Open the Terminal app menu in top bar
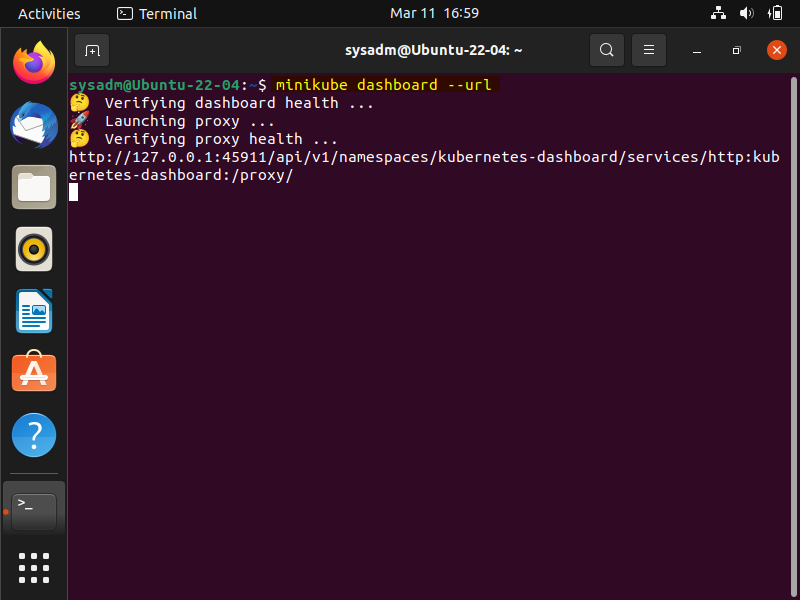800x600 pixels. pyautogui.click(x=157, y=13)
